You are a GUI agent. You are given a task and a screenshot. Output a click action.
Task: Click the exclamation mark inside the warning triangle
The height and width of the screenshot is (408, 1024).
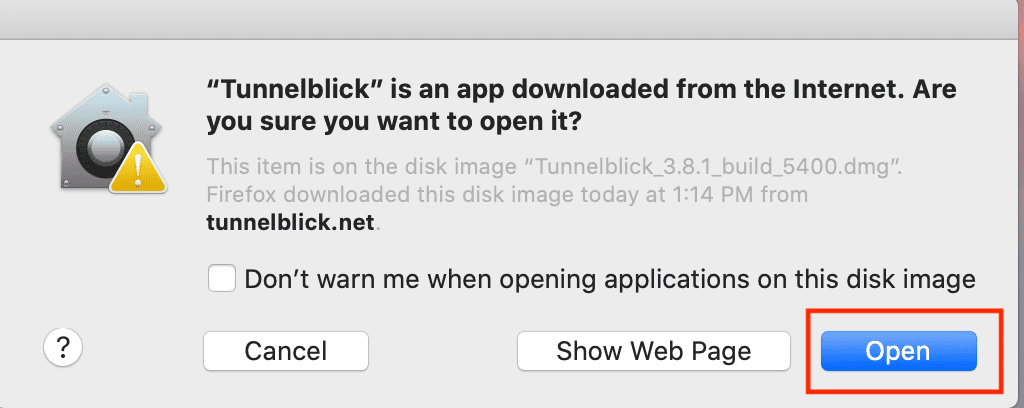point(138,172)
